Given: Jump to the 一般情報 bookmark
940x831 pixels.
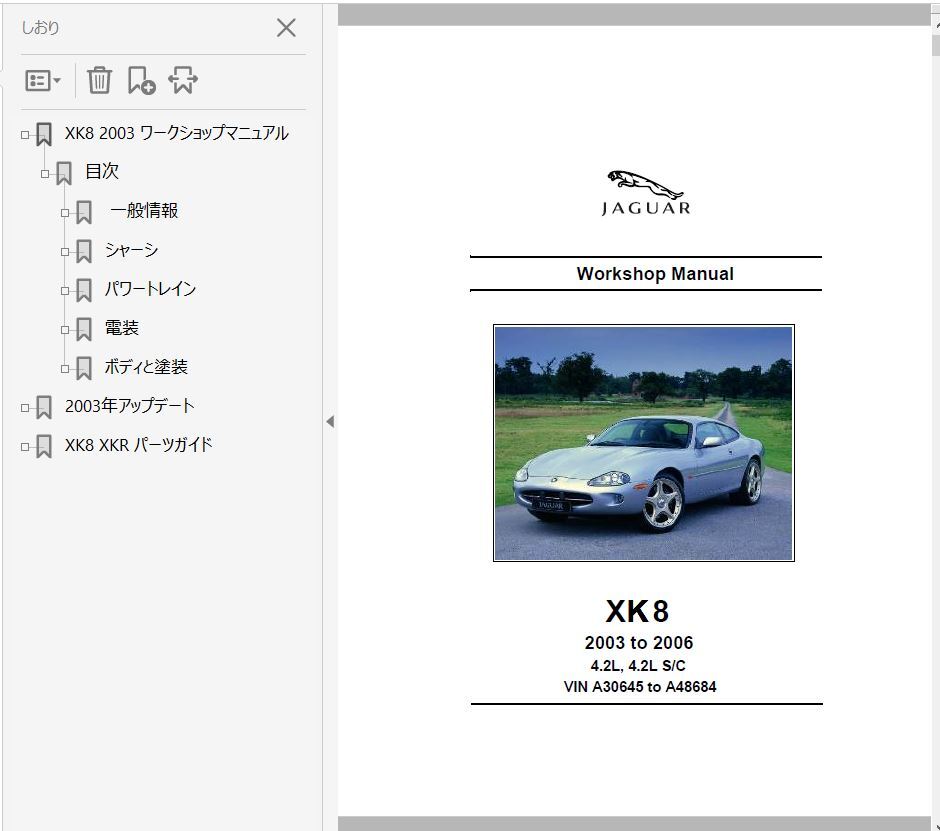Looking at the screenshot, I should pos(144,210).
